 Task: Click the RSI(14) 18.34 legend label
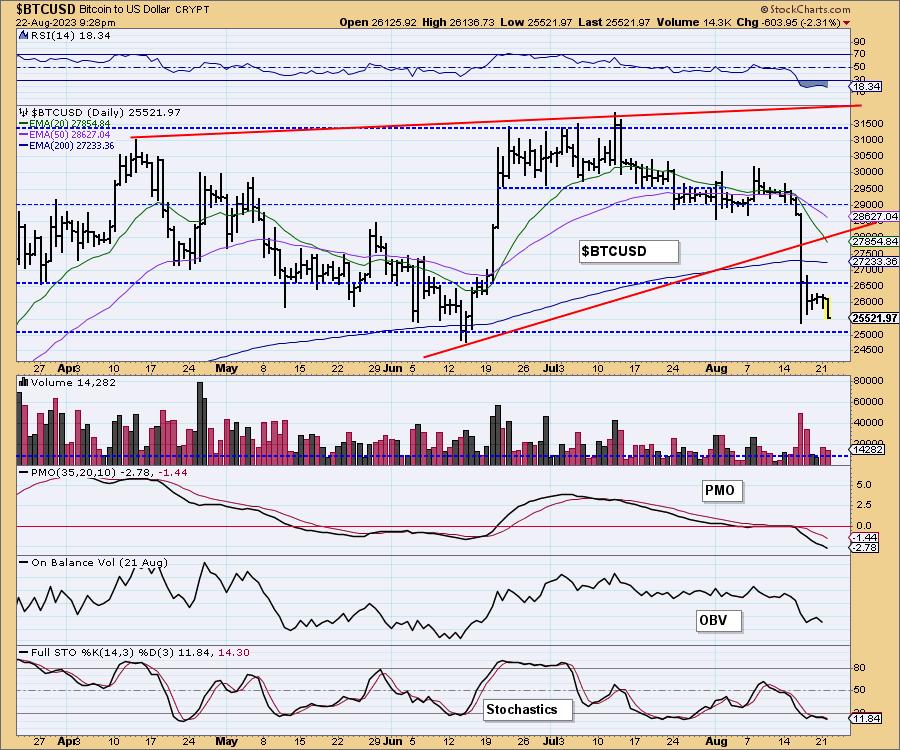pos(70,35)
